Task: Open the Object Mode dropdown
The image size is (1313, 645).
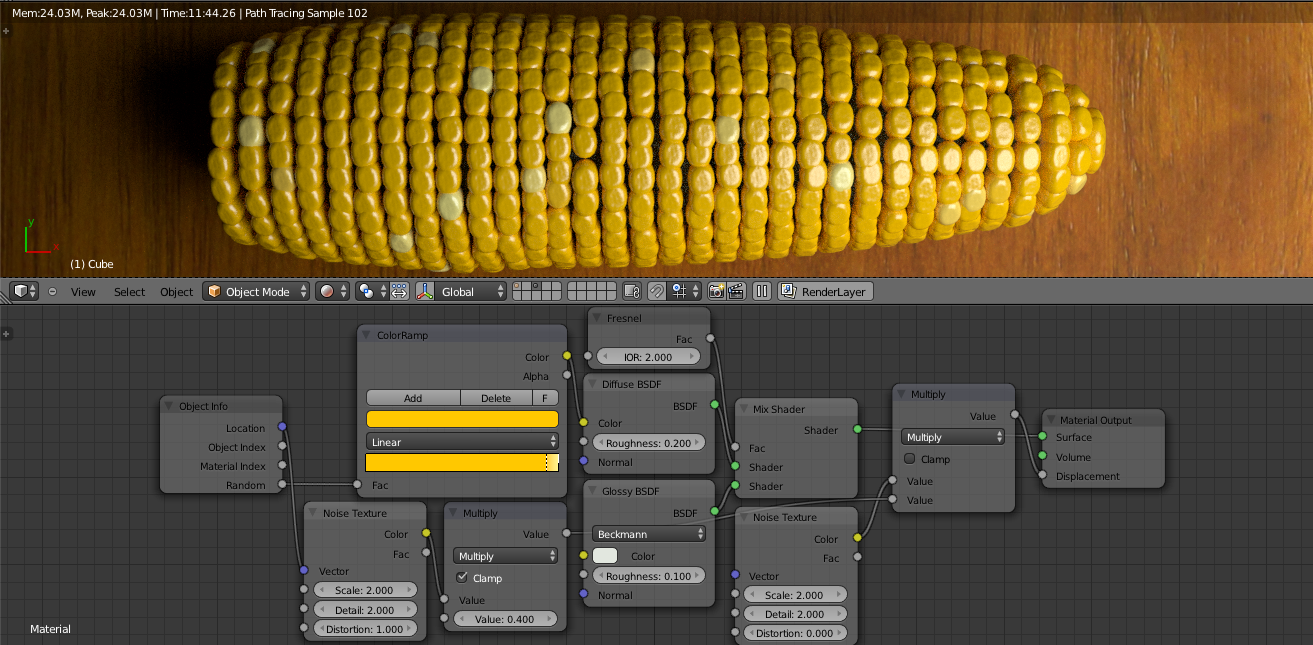Action: (255, 291)
